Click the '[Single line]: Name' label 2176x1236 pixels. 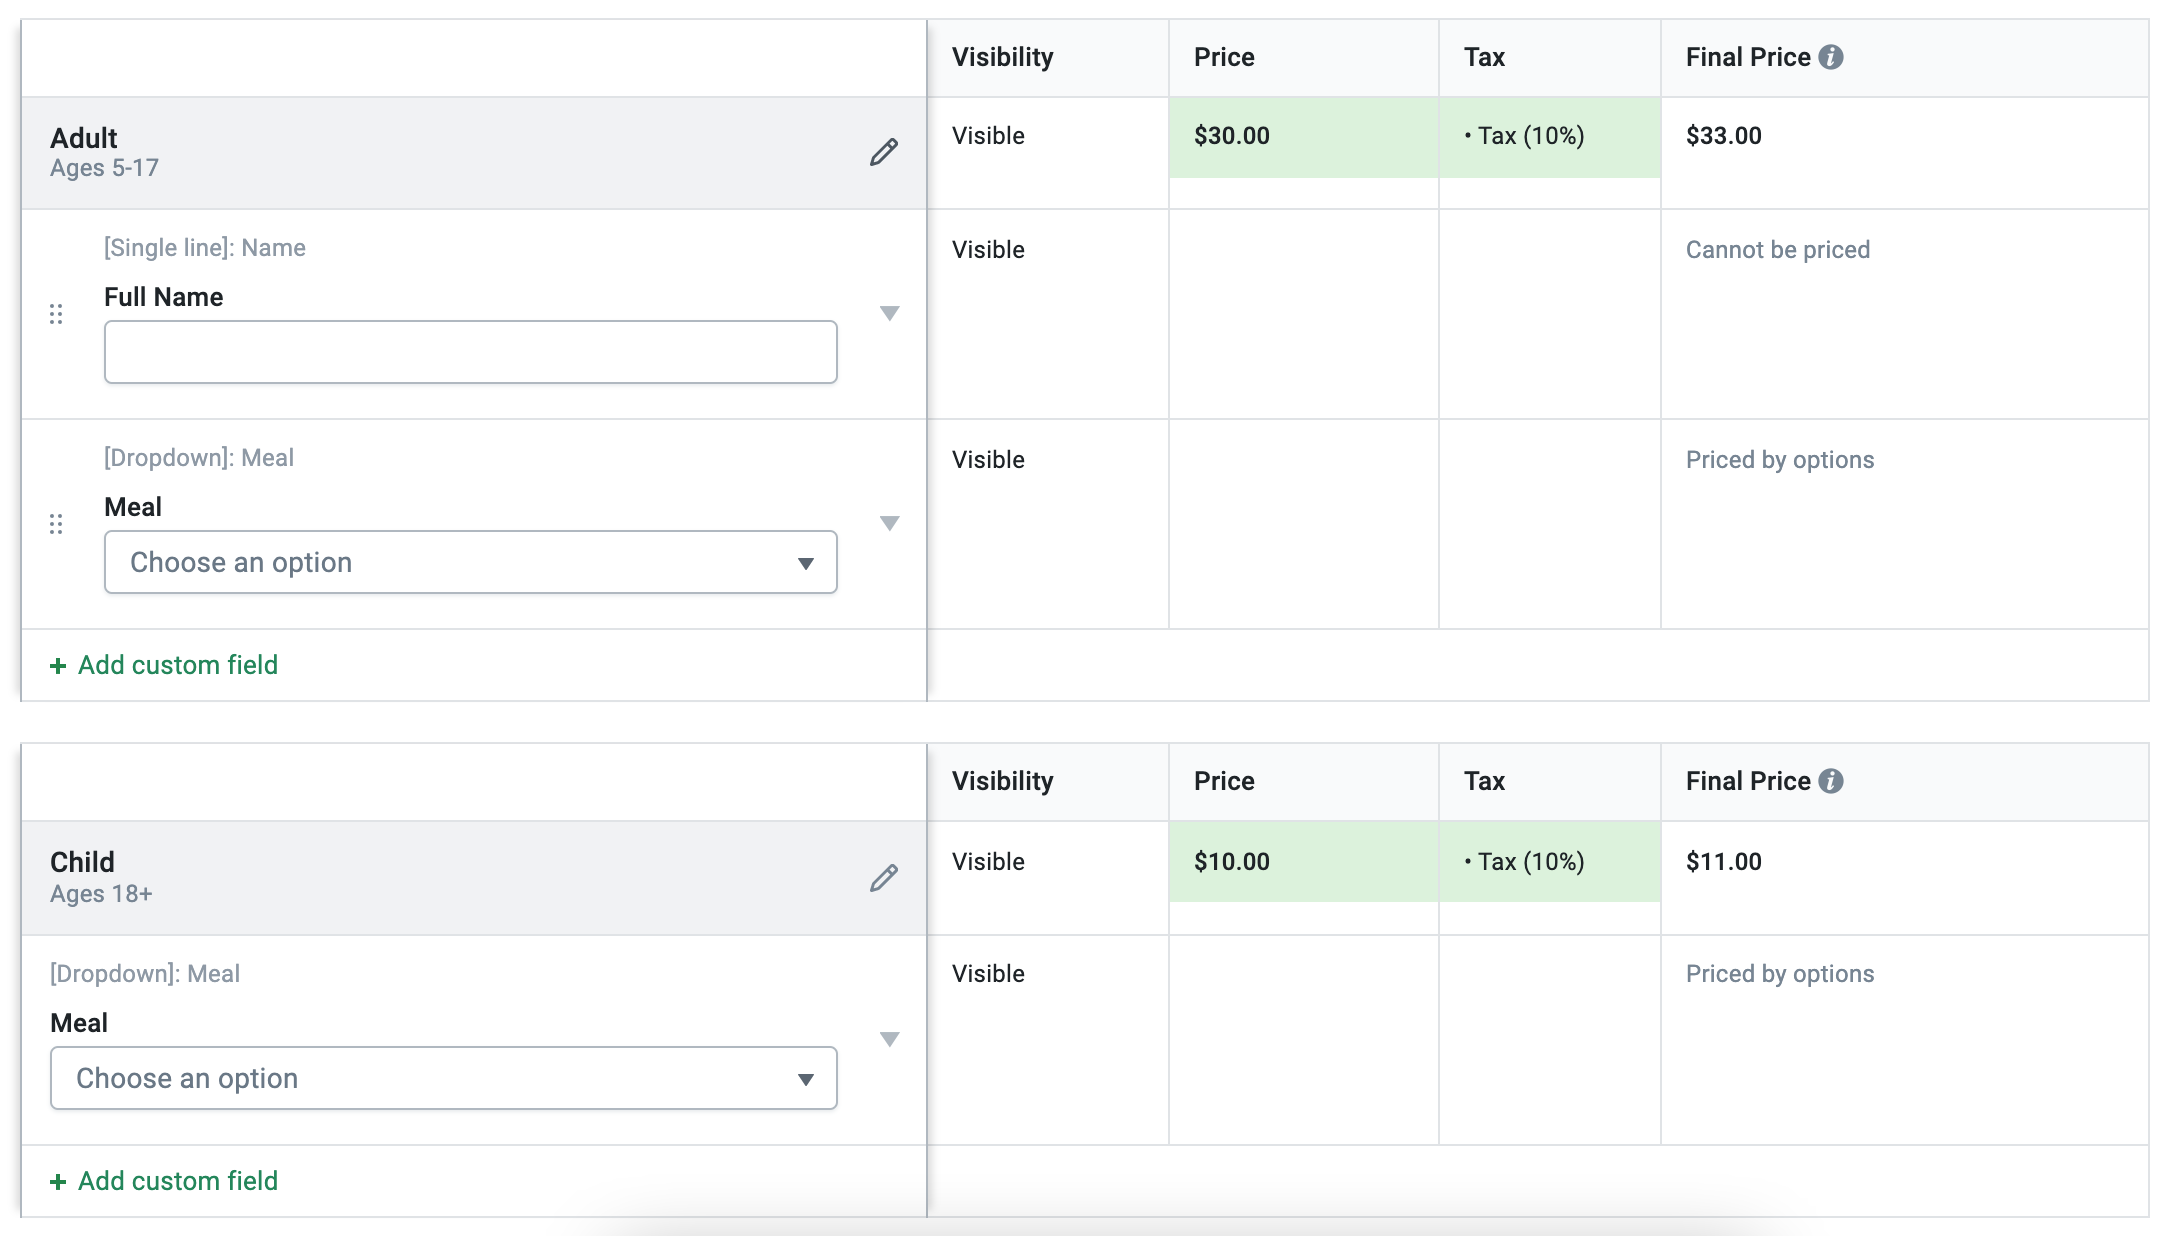205,248
